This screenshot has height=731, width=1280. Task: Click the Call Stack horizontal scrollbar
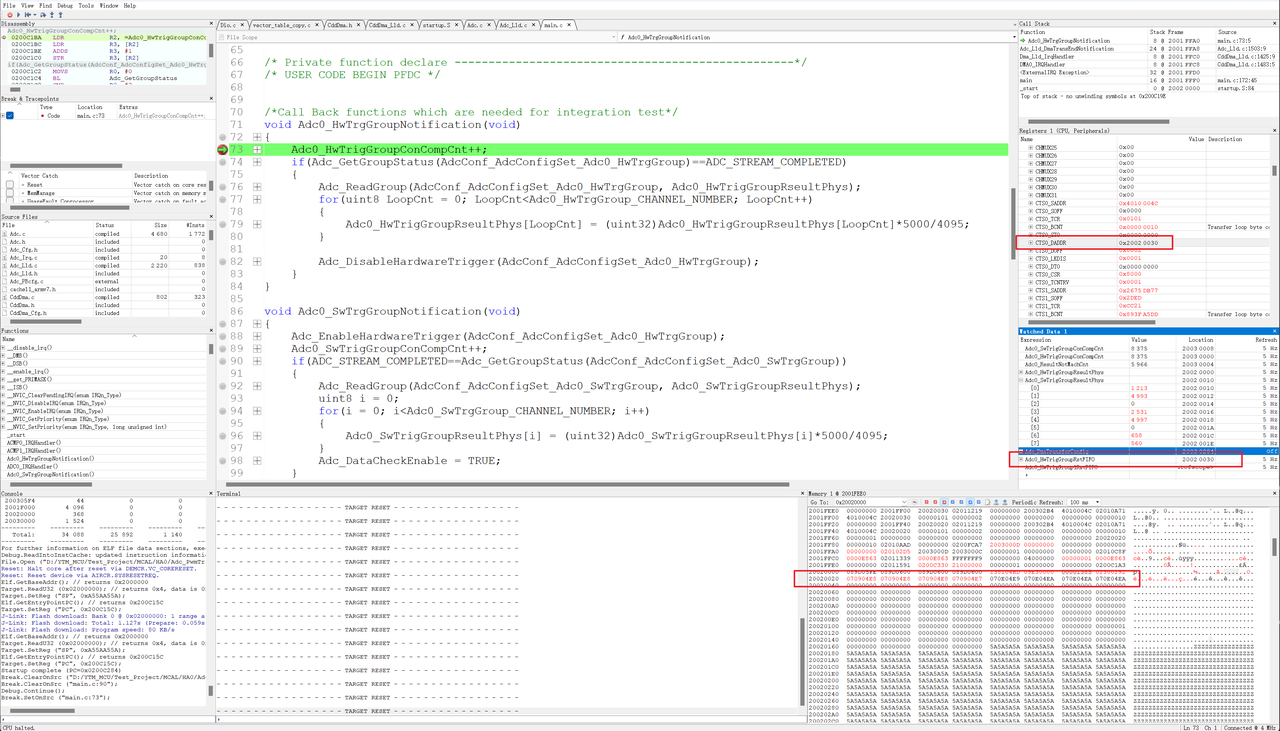point(1098,121)
